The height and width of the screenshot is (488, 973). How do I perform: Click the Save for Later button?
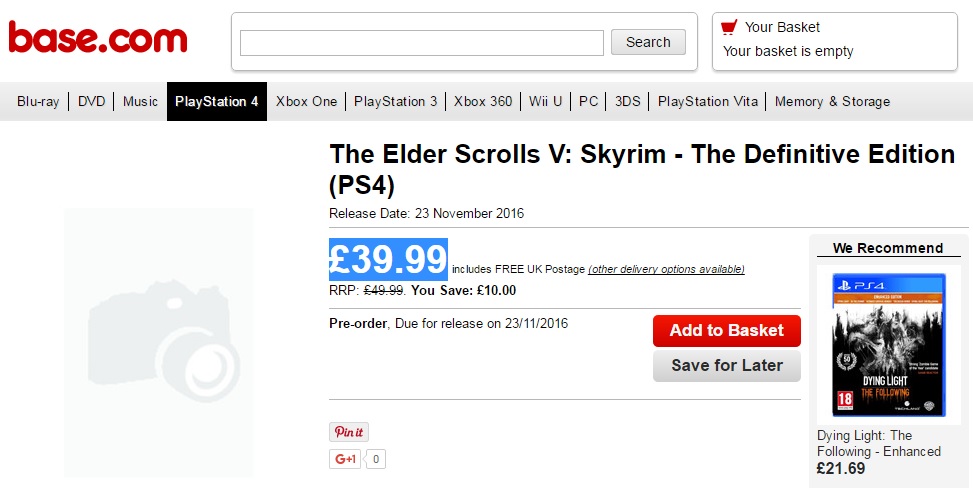click(726, 365)
